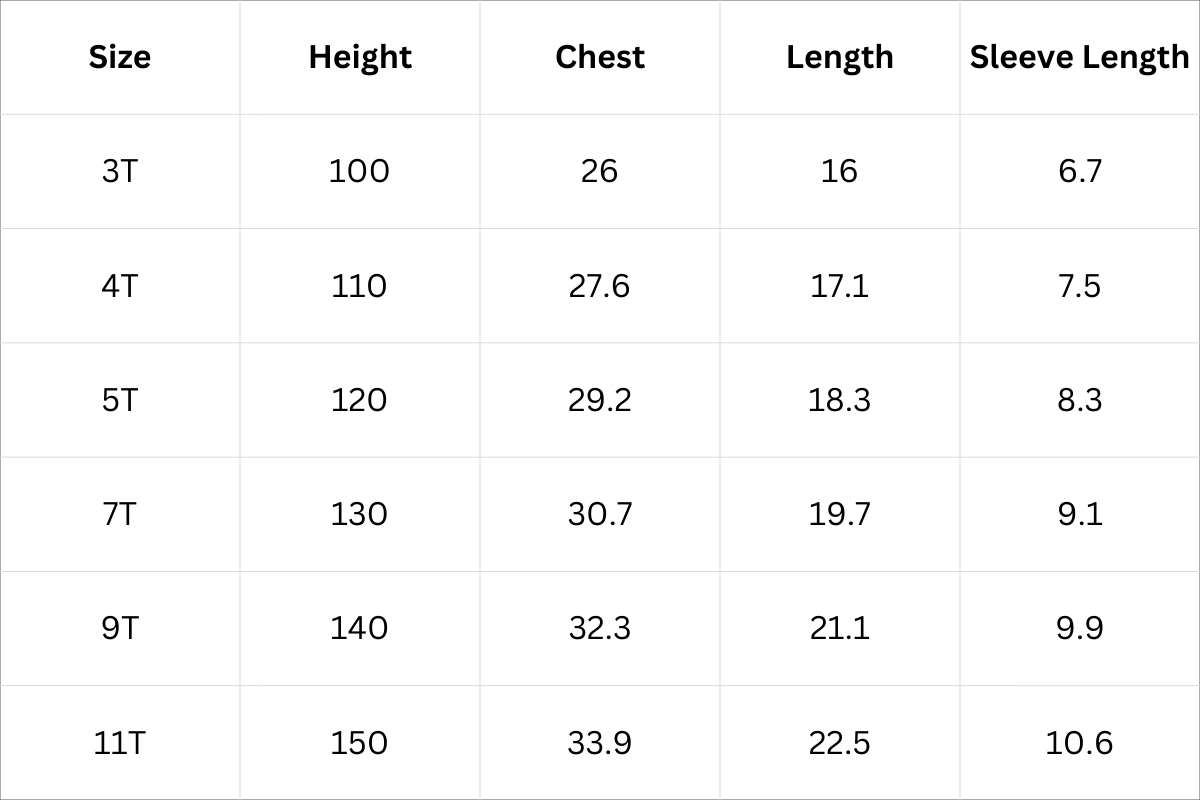Image resolution: width=1200 pixels, height=800 pixels.
Task: Click chest measurement 27.6
Action: coord(600,286)
